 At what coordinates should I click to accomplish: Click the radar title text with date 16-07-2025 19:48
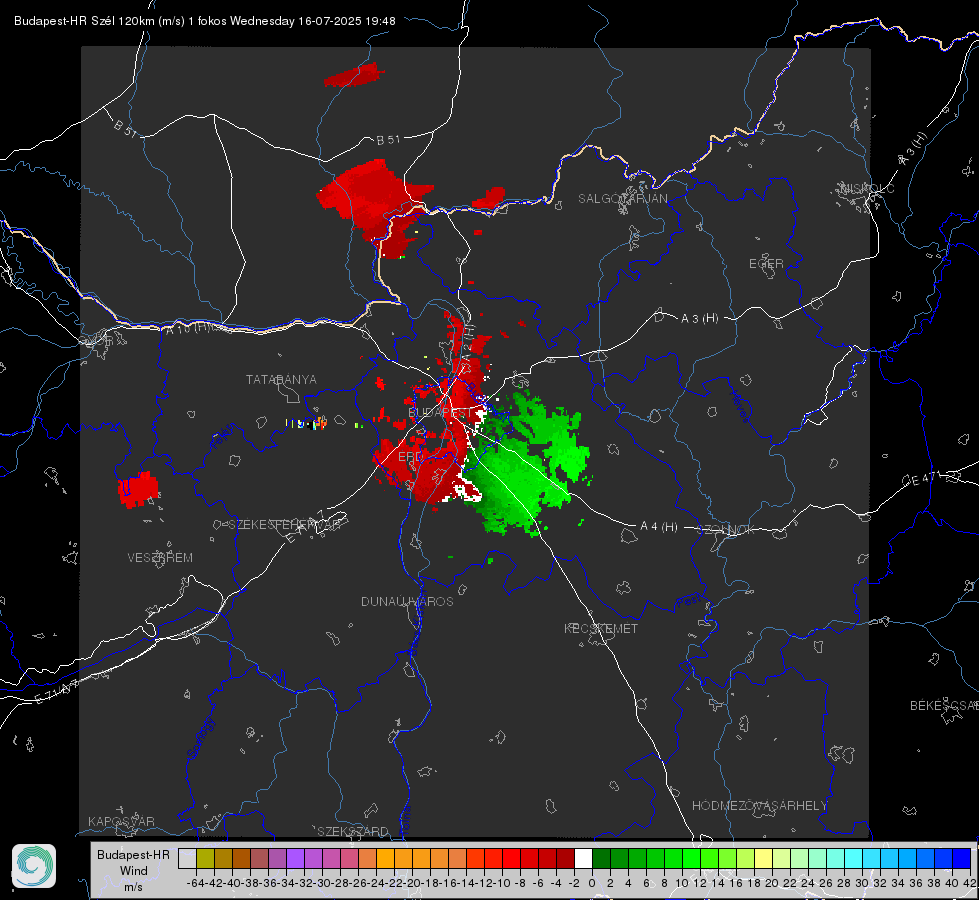point(205,21)
